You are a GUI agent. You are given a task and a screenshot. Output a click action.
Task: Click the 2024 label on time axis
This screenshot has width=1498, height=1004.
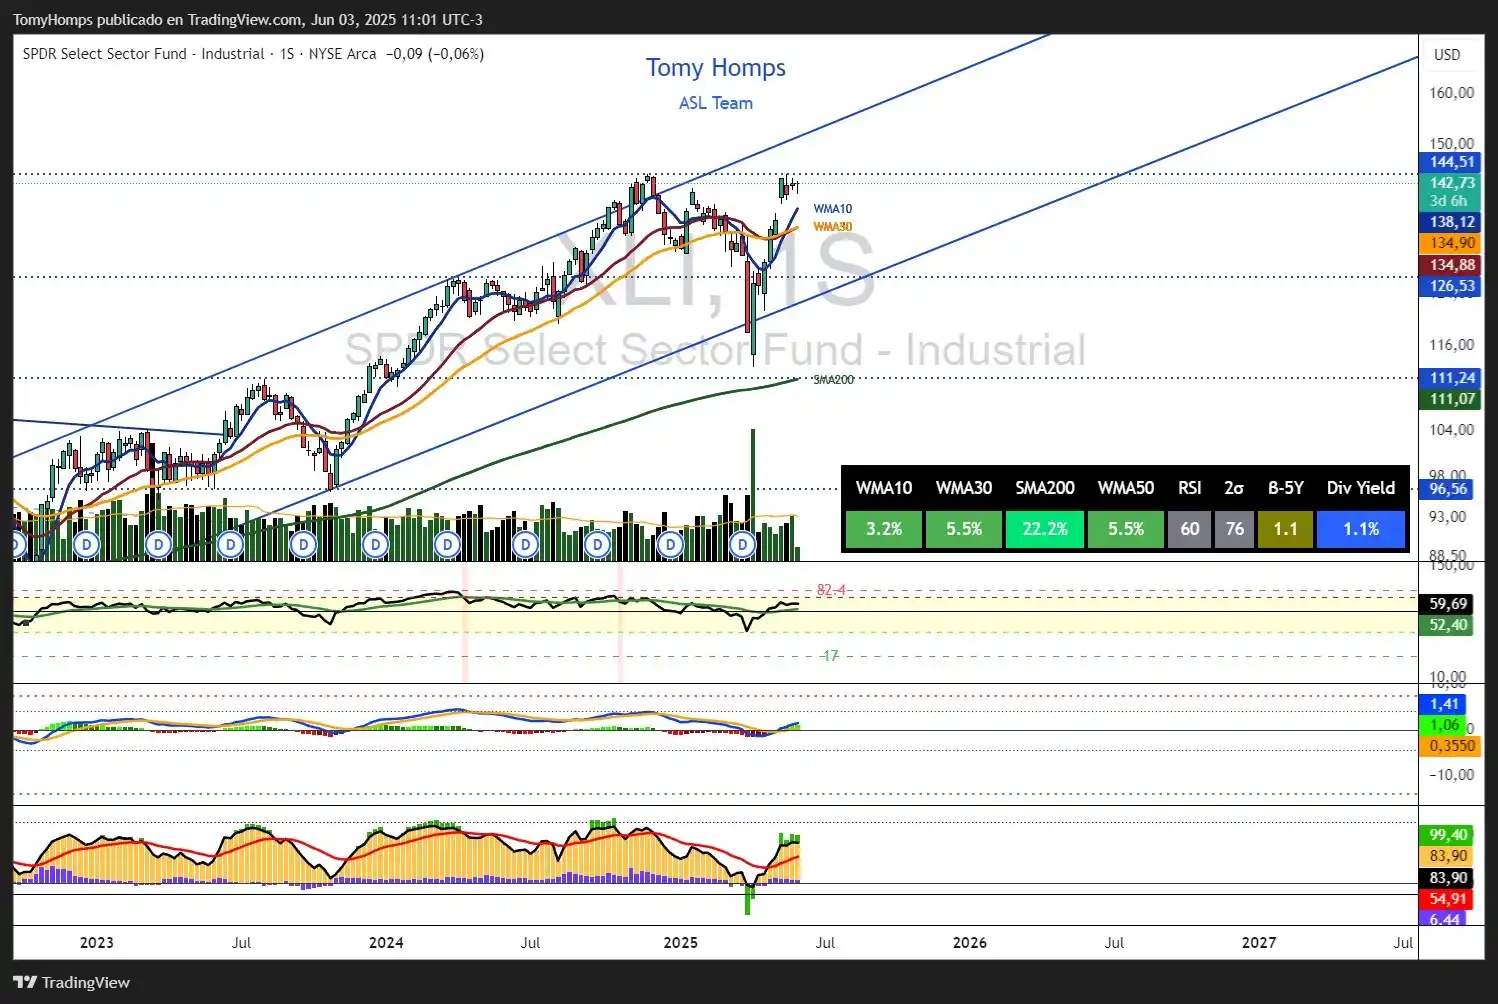[x=386, y=942]
